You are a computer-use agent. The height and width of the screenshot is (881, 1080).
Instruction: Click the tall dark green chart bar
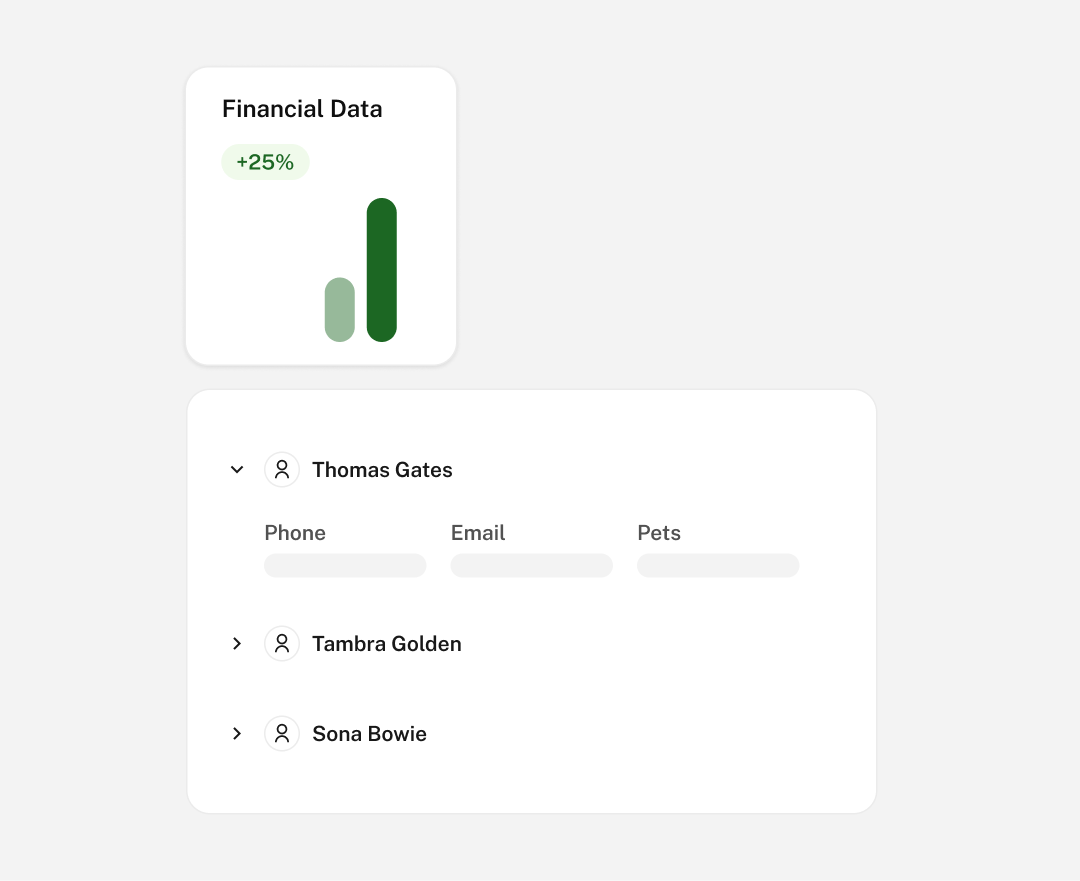click(382, 270)
